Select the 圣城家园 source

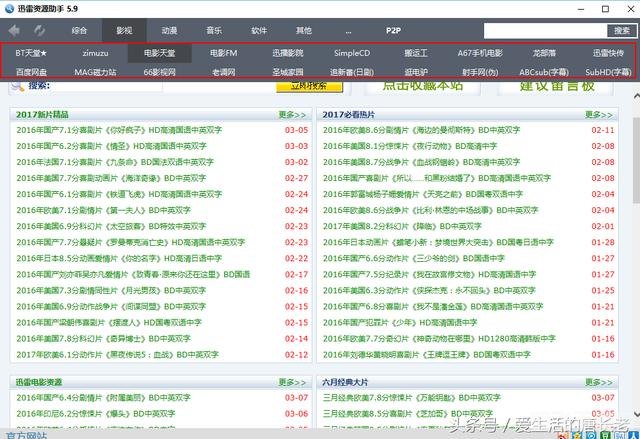tap(288, 72)
